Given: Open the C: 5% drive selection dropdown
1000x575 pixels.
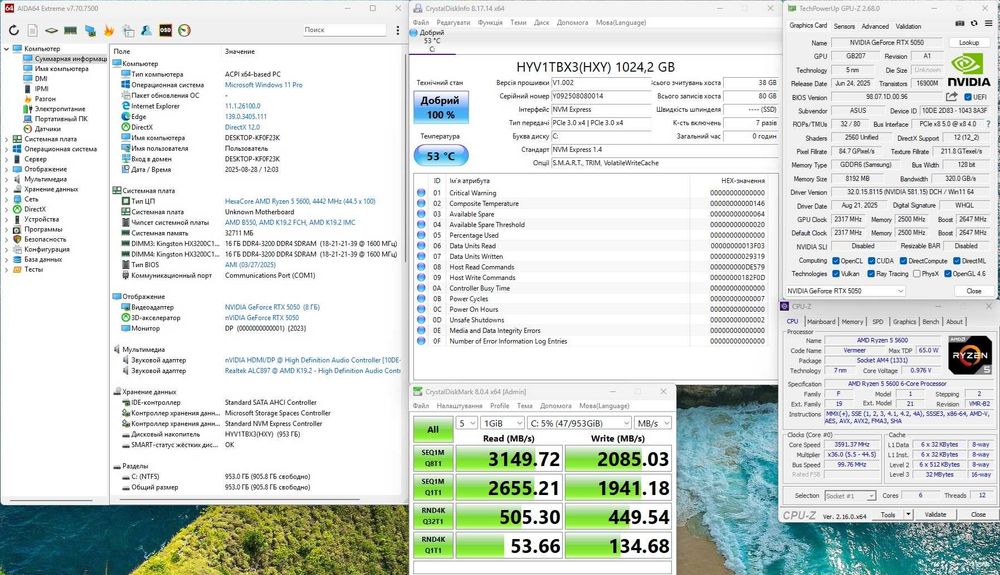Looking at the screenshot, I should point(579,423).
